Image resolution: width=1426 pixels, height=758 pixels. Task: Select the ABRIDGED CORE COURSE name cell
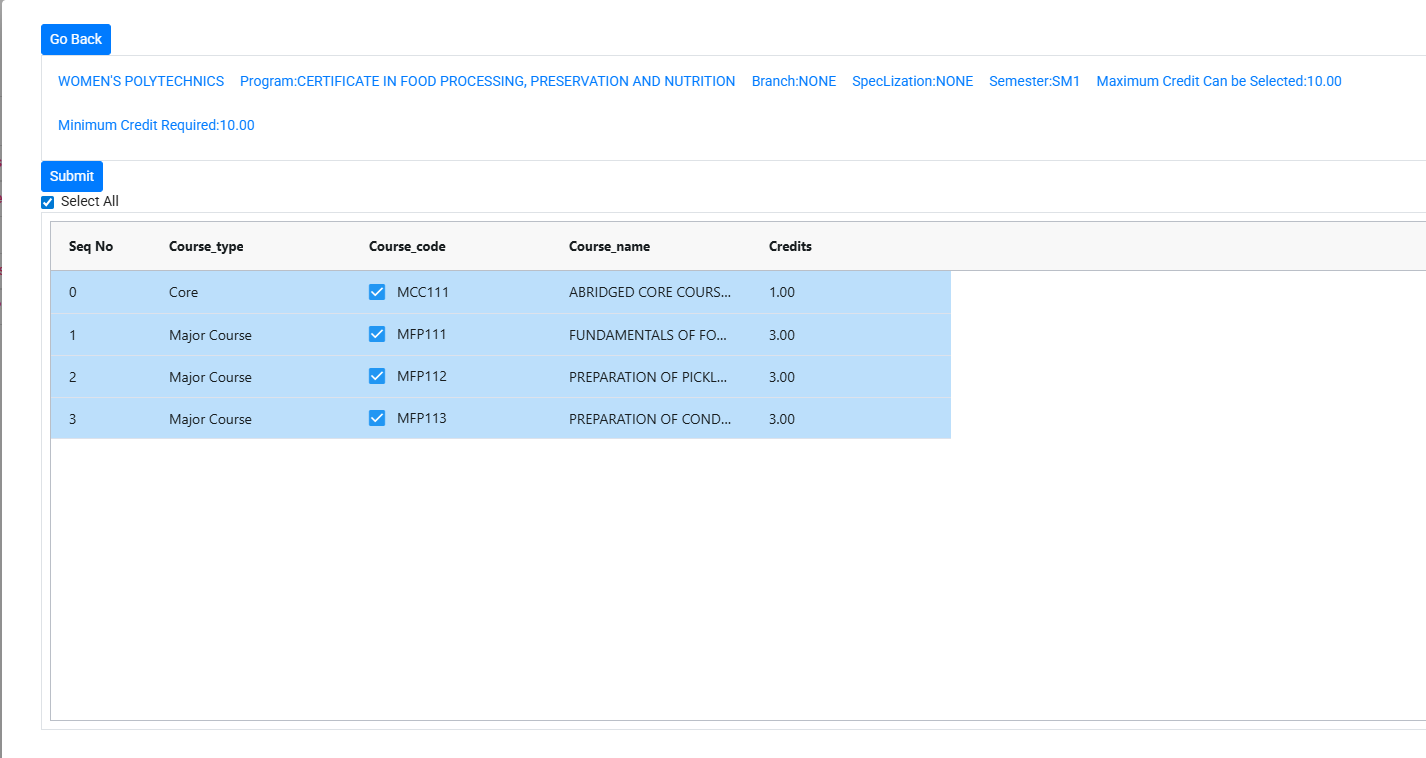point(650,292)
